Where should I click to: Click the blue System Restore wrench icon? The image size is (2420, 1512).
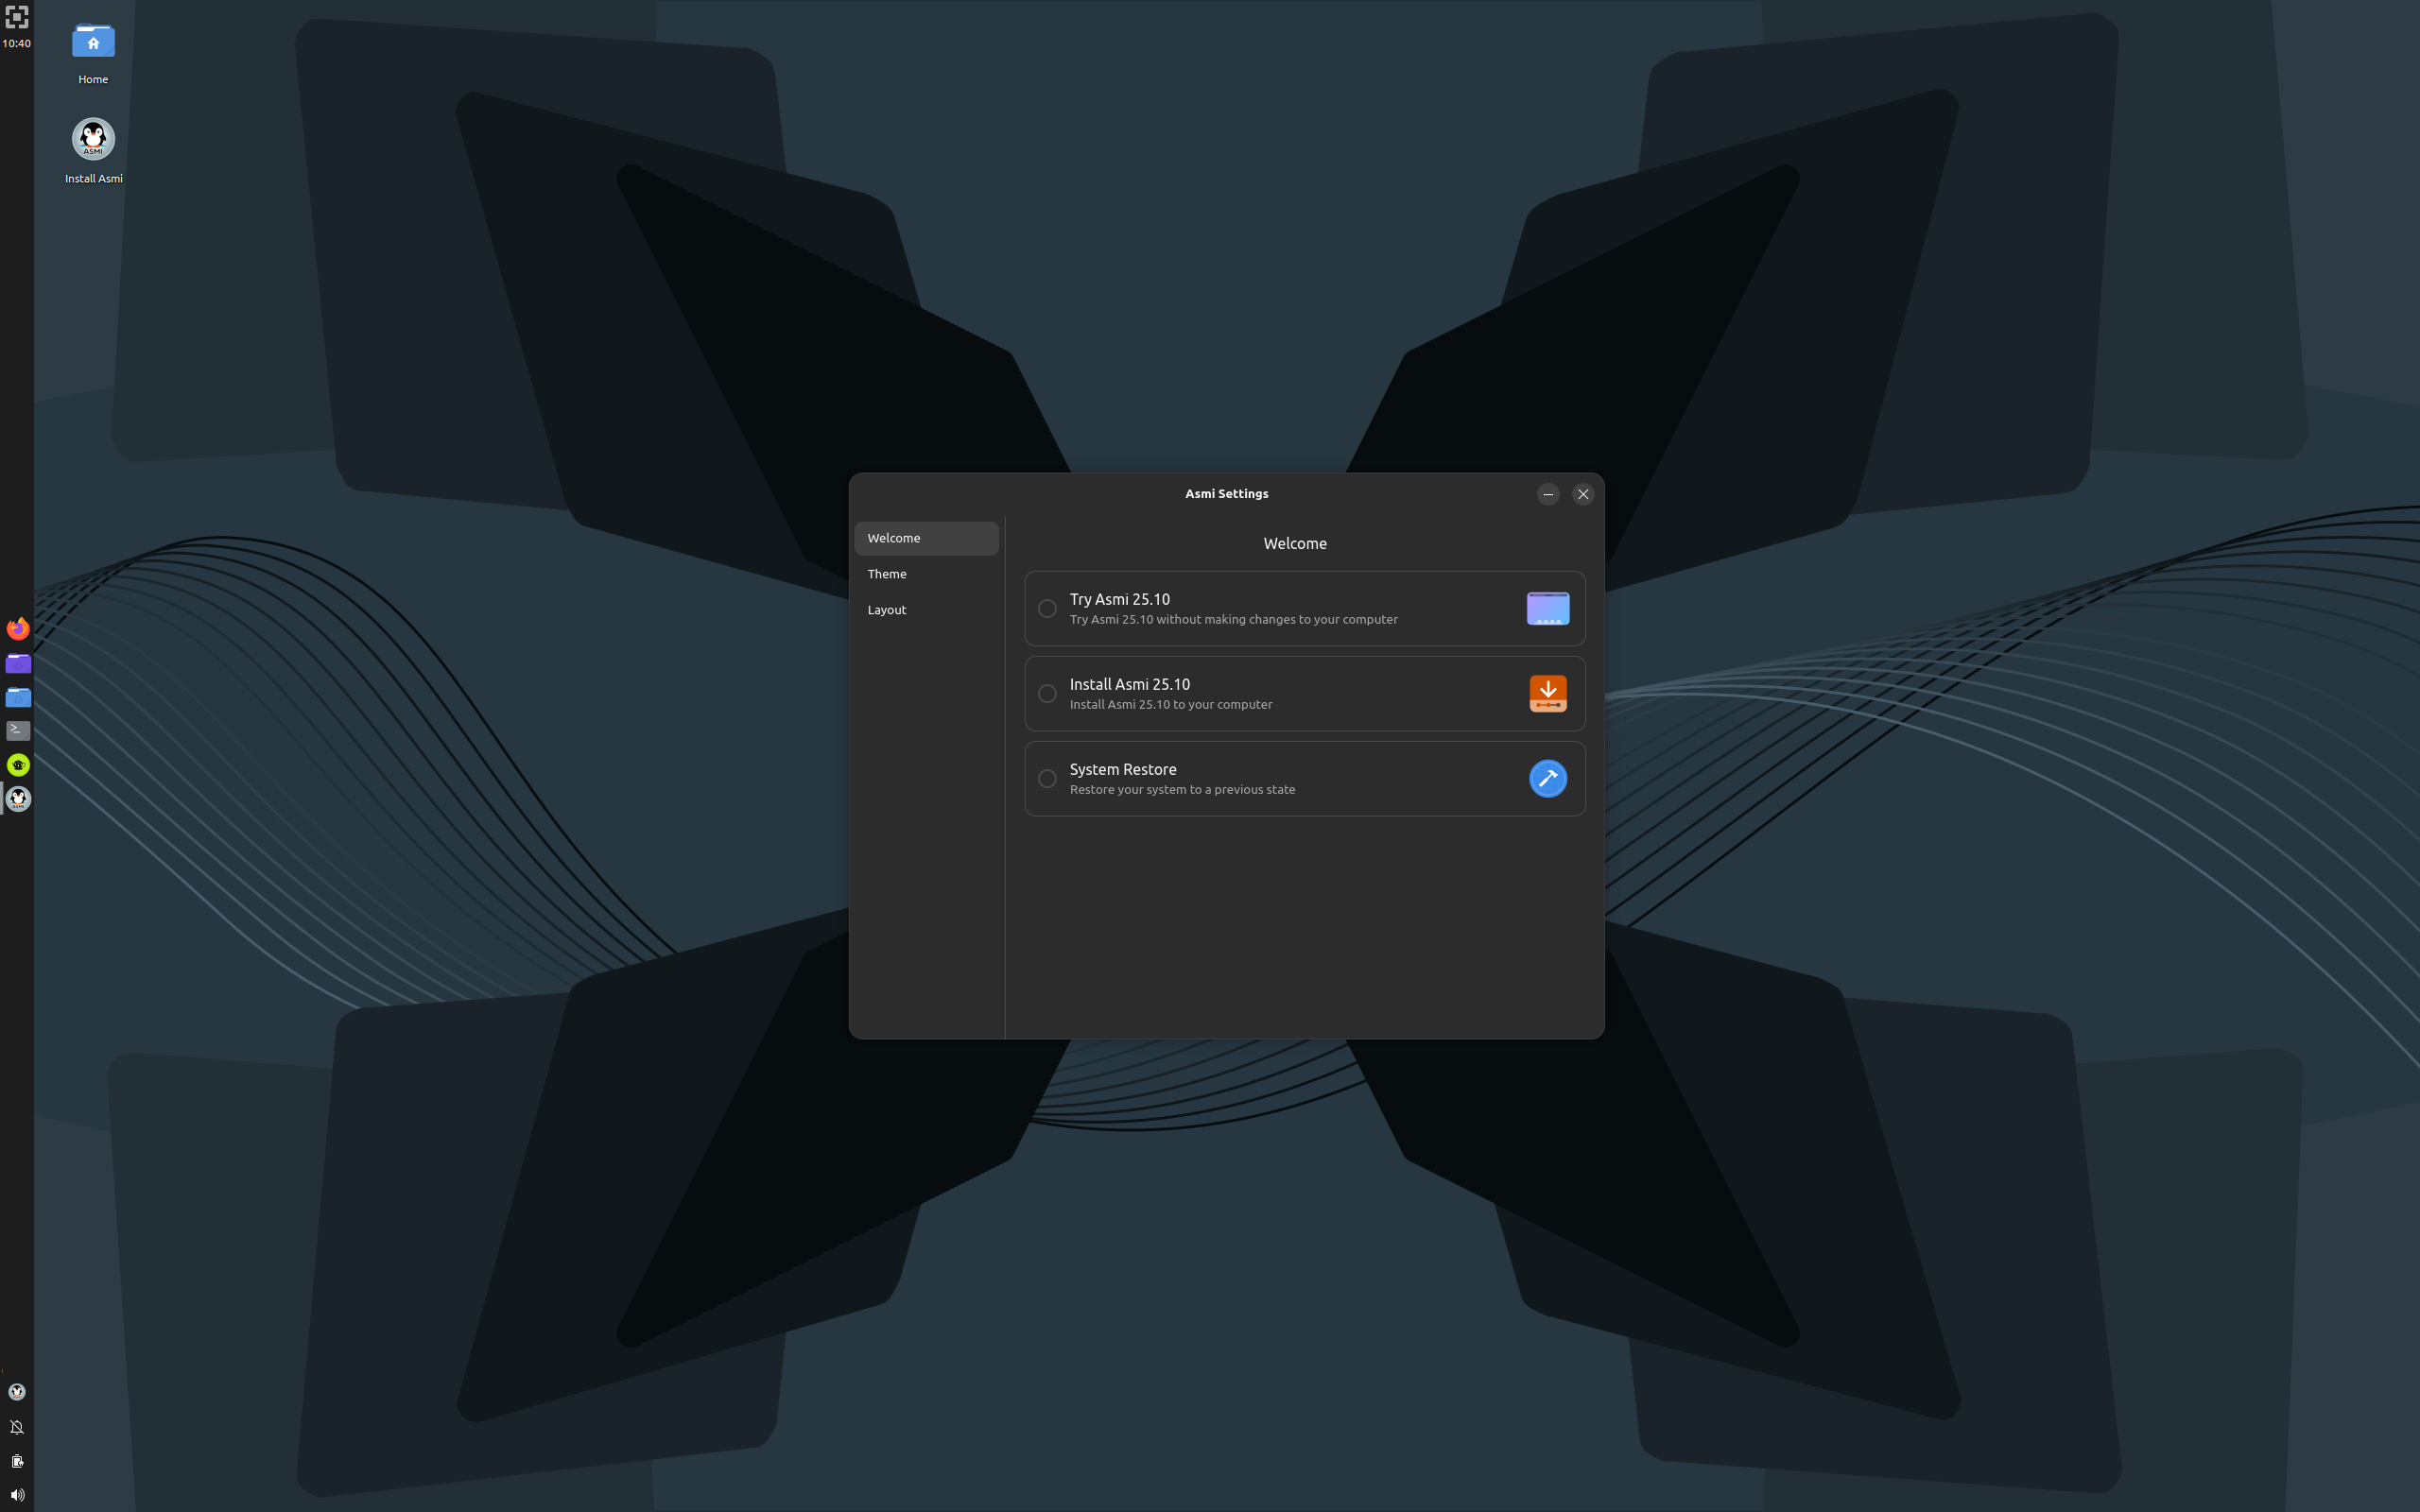[1548, 779]
